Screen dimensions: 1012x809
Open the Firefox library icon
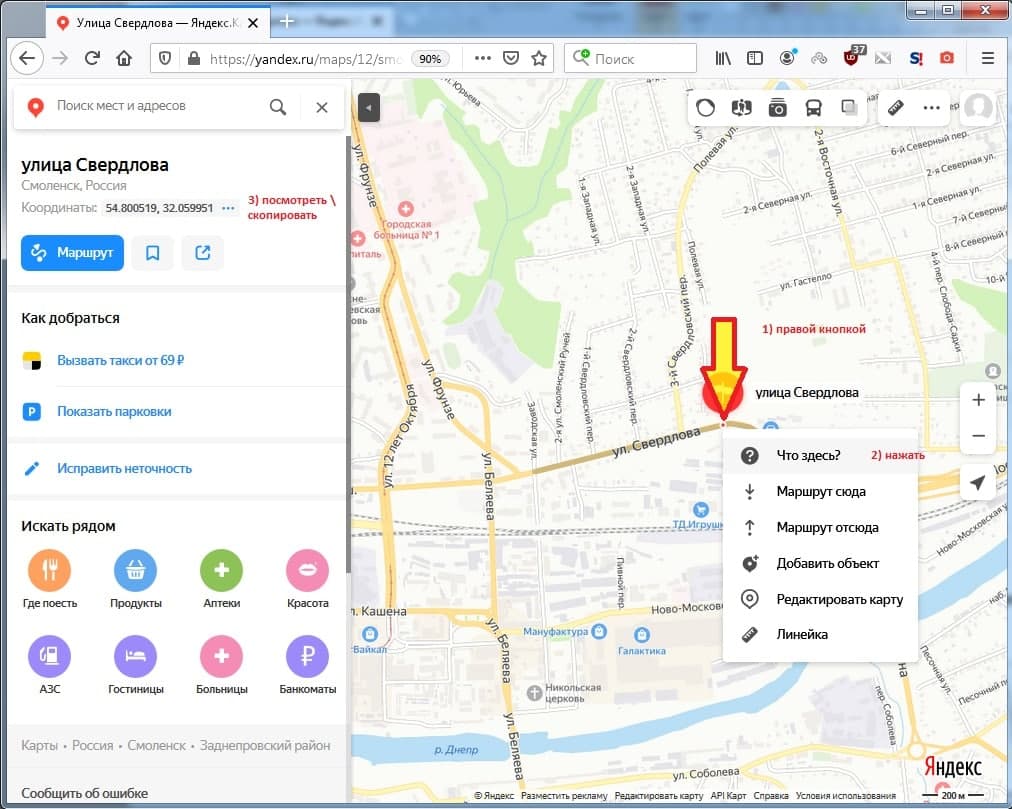723,59
